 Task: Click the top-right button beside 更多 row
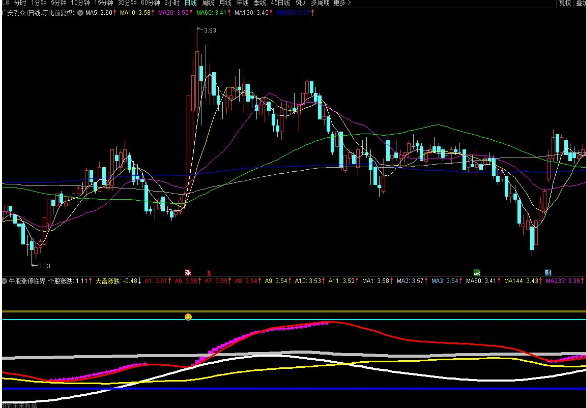pyautogui.click(x=565, y=3)
